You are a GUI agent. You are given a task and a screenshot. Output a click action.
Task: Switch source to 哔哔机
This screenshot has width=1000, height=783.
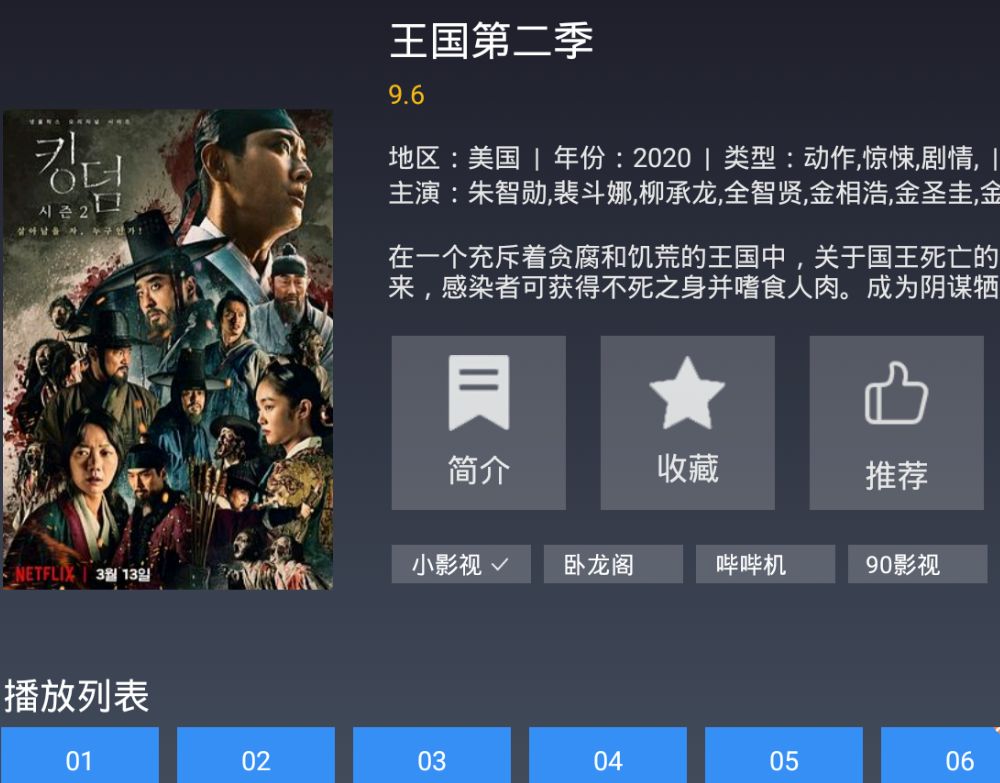pos(765,564)
